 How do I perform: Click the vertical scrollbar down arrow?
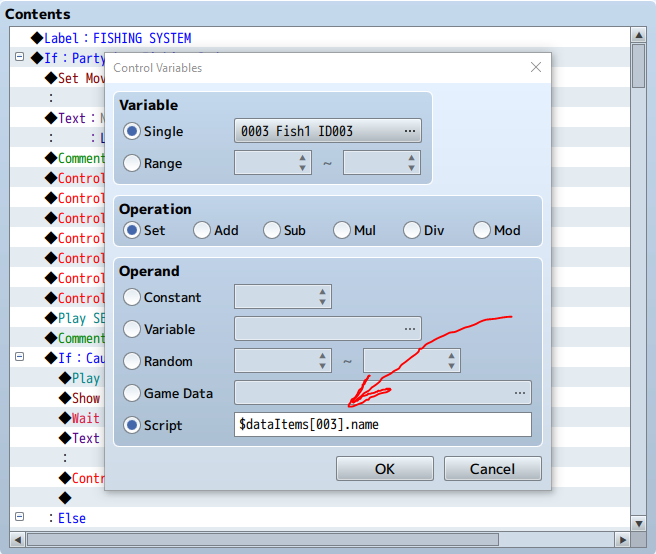point(639,523)
